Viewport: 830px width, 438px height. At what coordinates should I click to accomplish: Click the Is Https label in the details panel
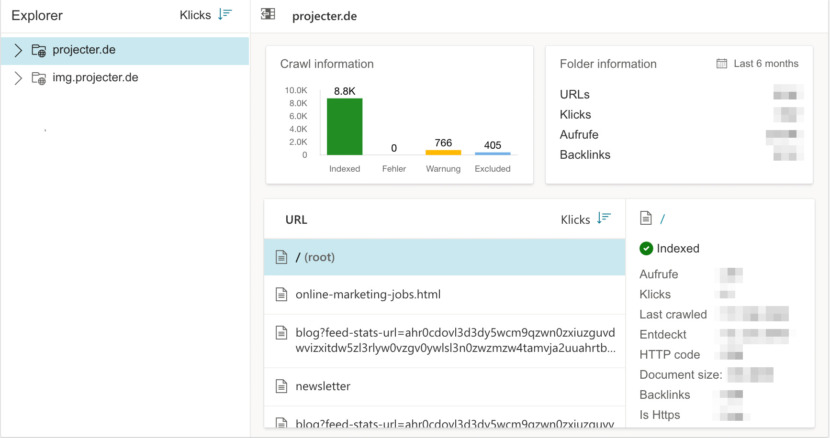click(660, 415)
